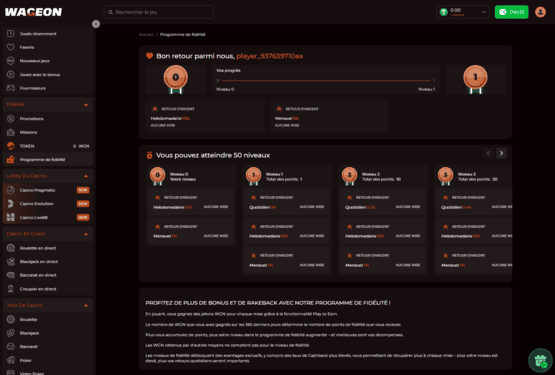Collapse the sidebar with the arrow button
Viewport: 555px width, 375px height.
coord(96,24)
